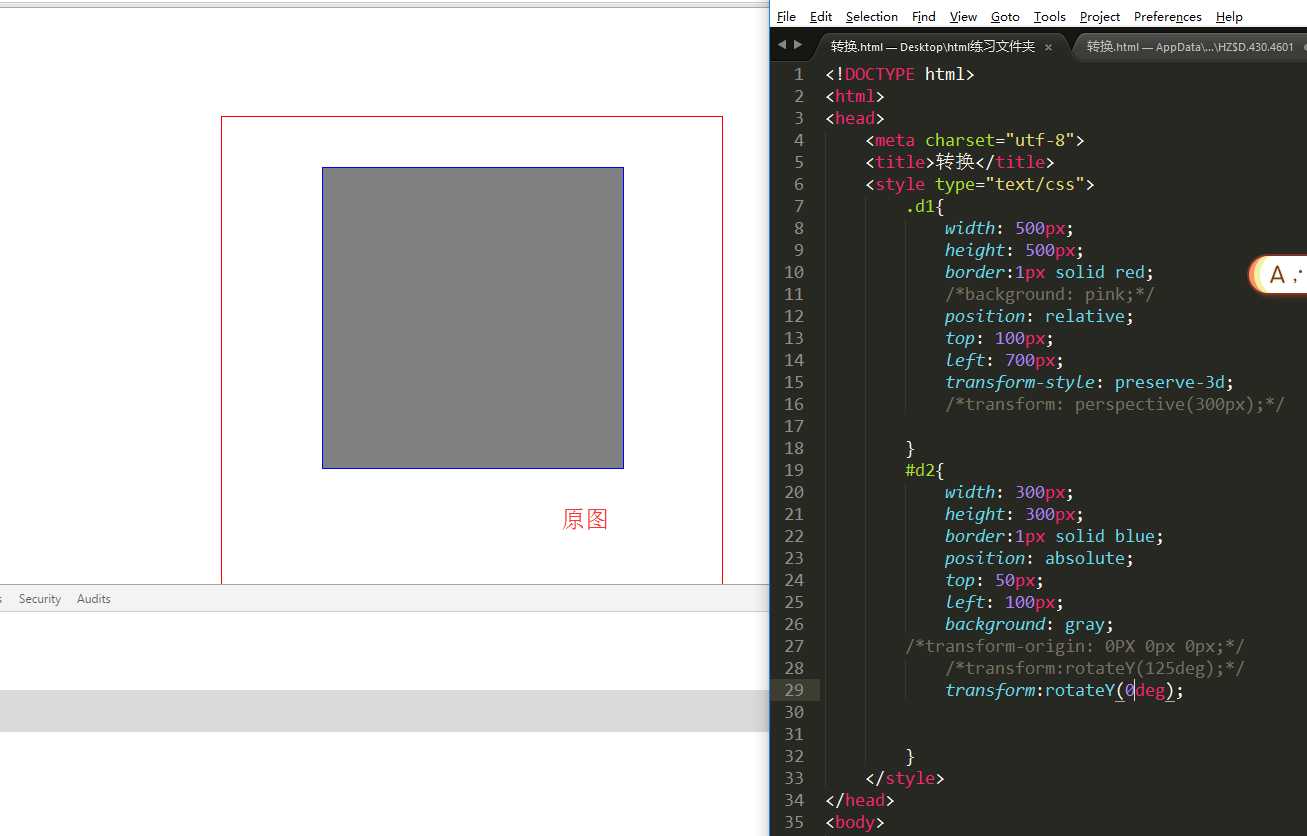Place the cursor in the '<!DOCTYPE html>' line
This screenshot has width=1307, height=836.
900,74
